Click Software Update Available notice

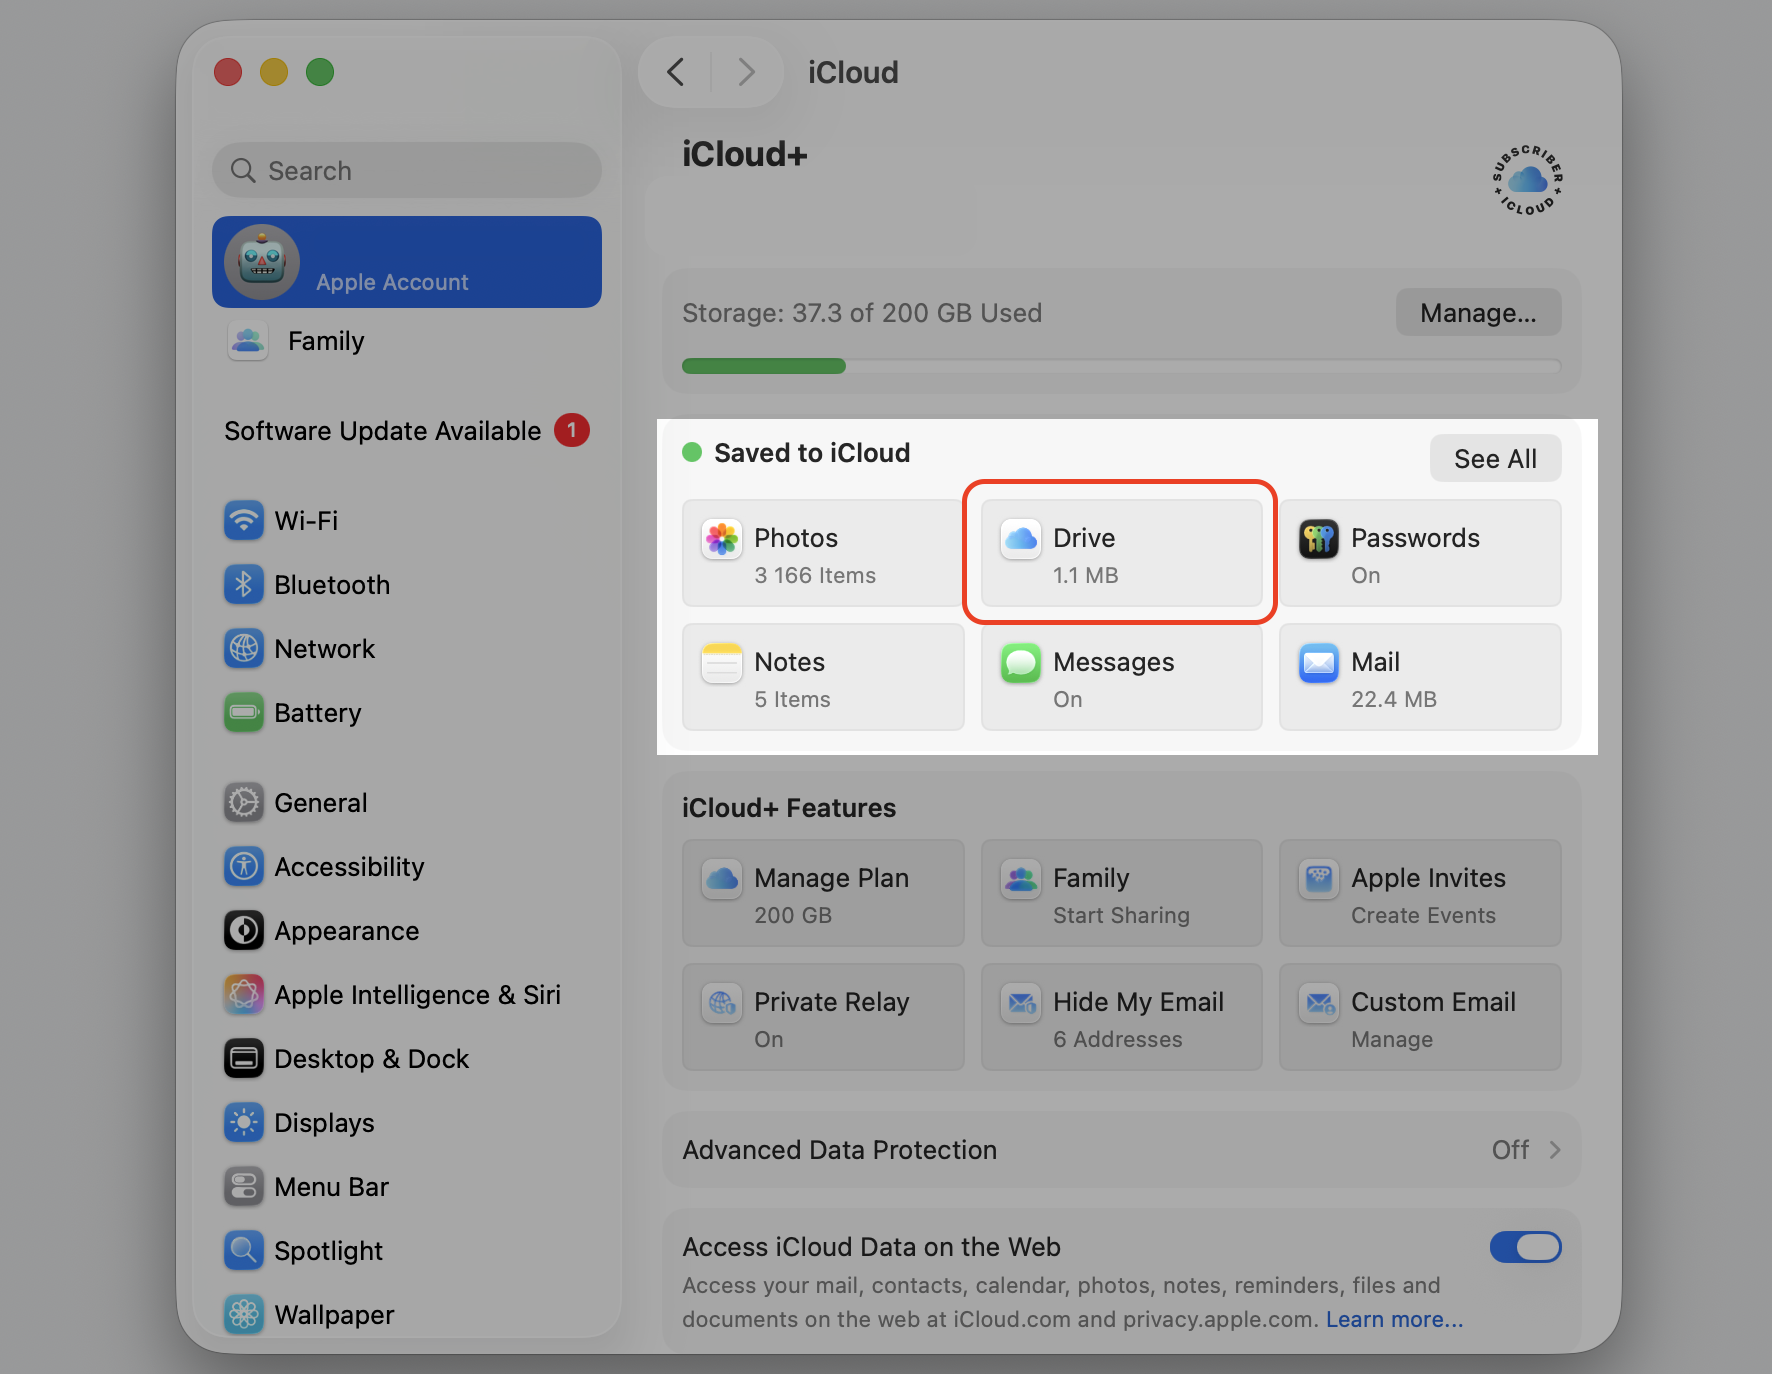(407, 431)
